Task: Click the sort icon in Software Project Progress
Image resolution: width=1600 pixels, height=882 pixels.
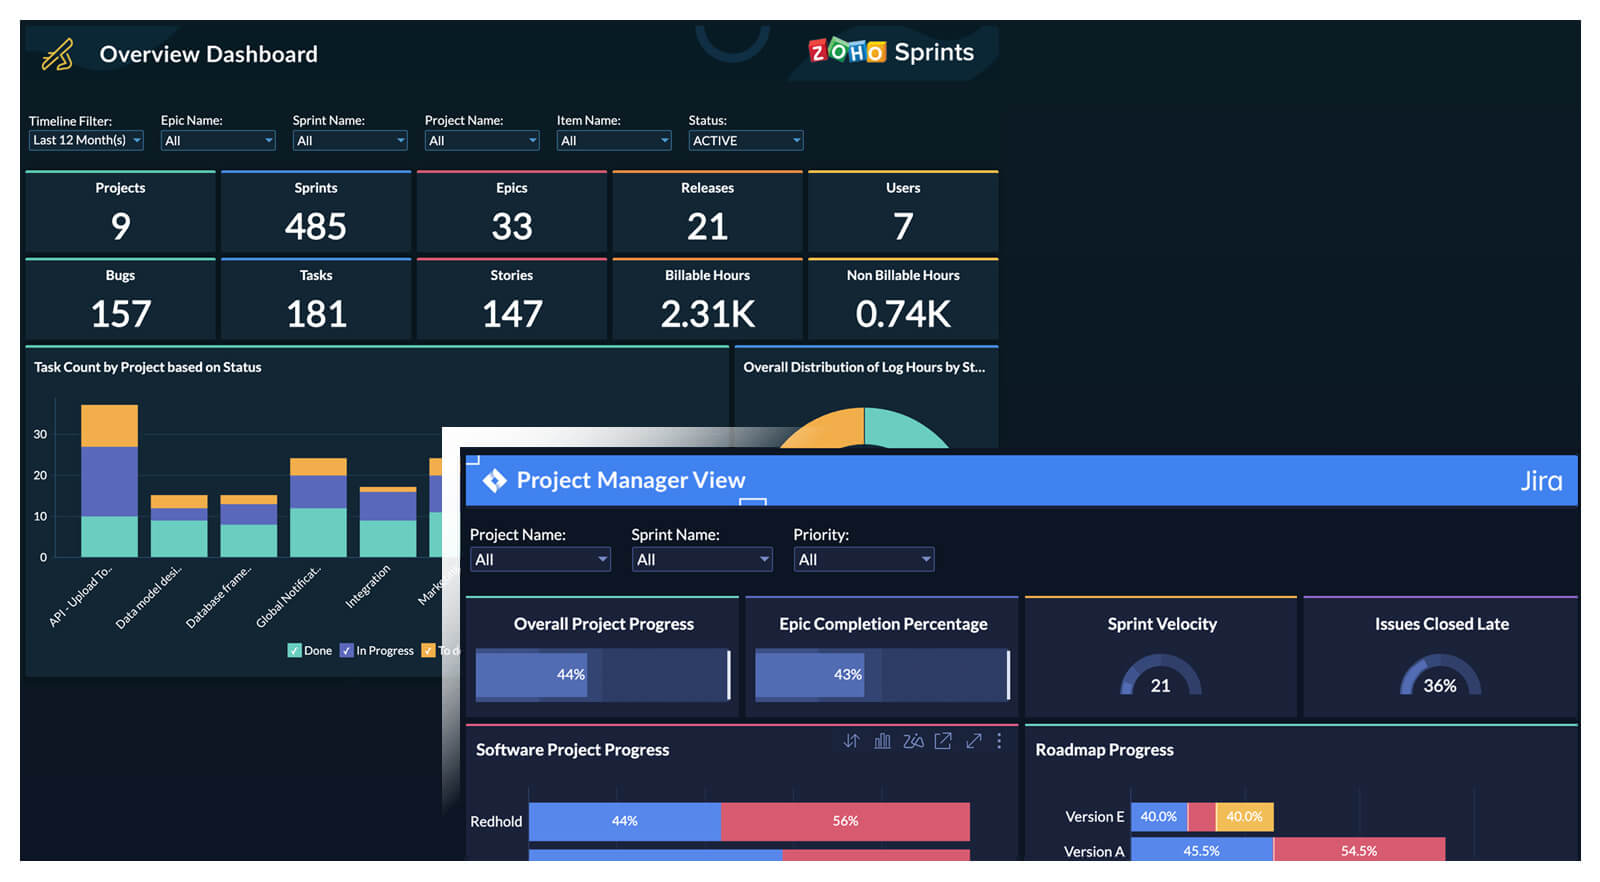Action: click(851, 741)
